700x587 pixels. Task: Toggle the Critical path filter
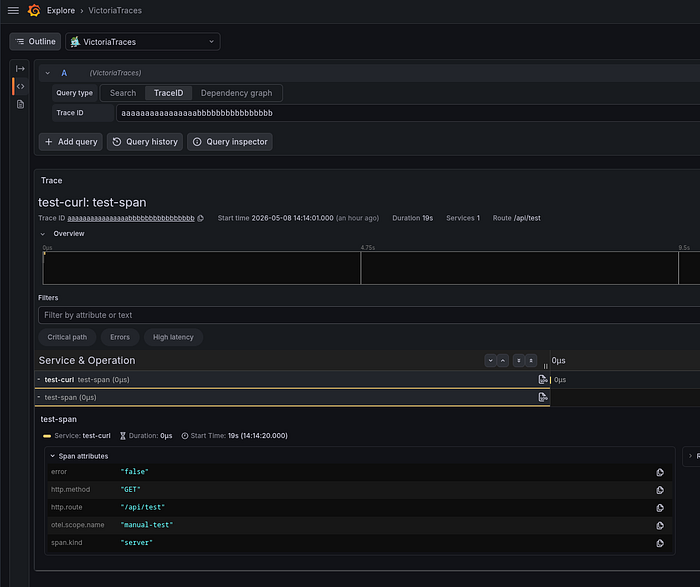point(67,337)
